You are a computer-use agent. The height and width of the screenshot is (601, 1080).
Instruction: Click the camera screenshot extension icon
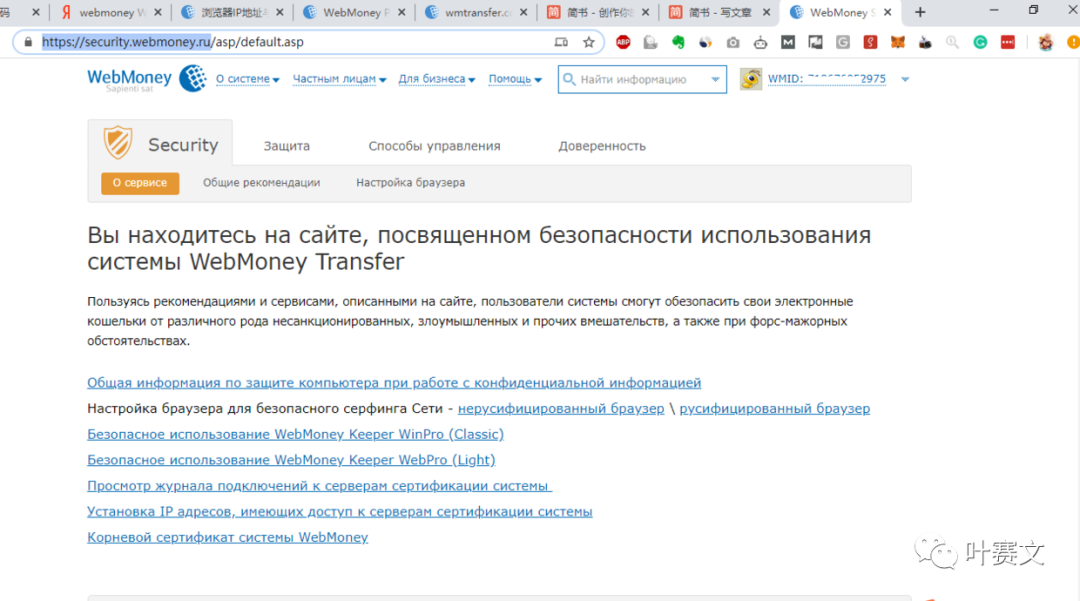point(734,43)
